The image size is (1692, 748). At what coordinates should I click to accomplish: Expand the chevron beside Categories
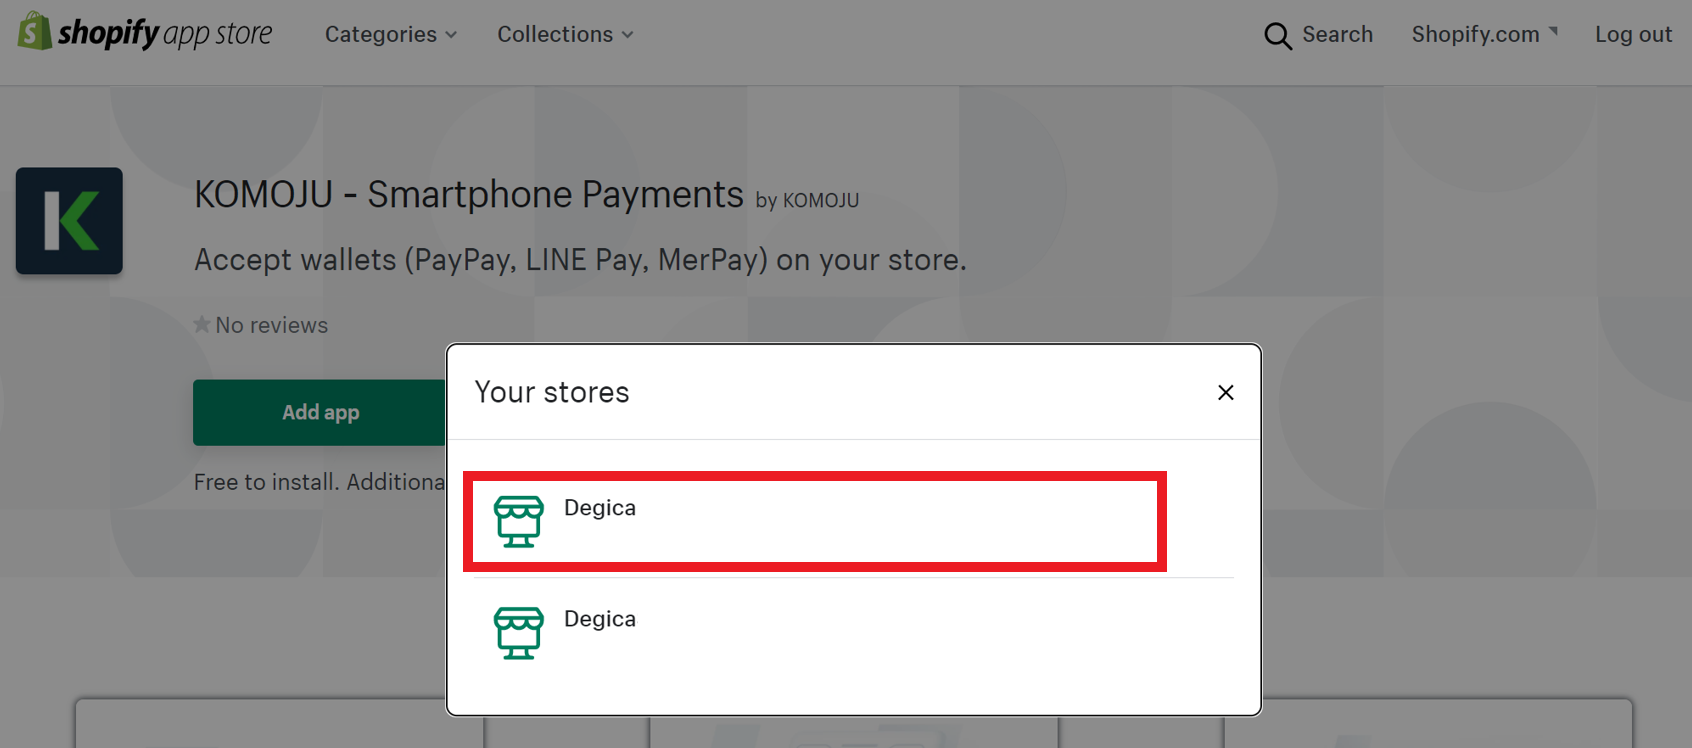(x=451, y=35)
